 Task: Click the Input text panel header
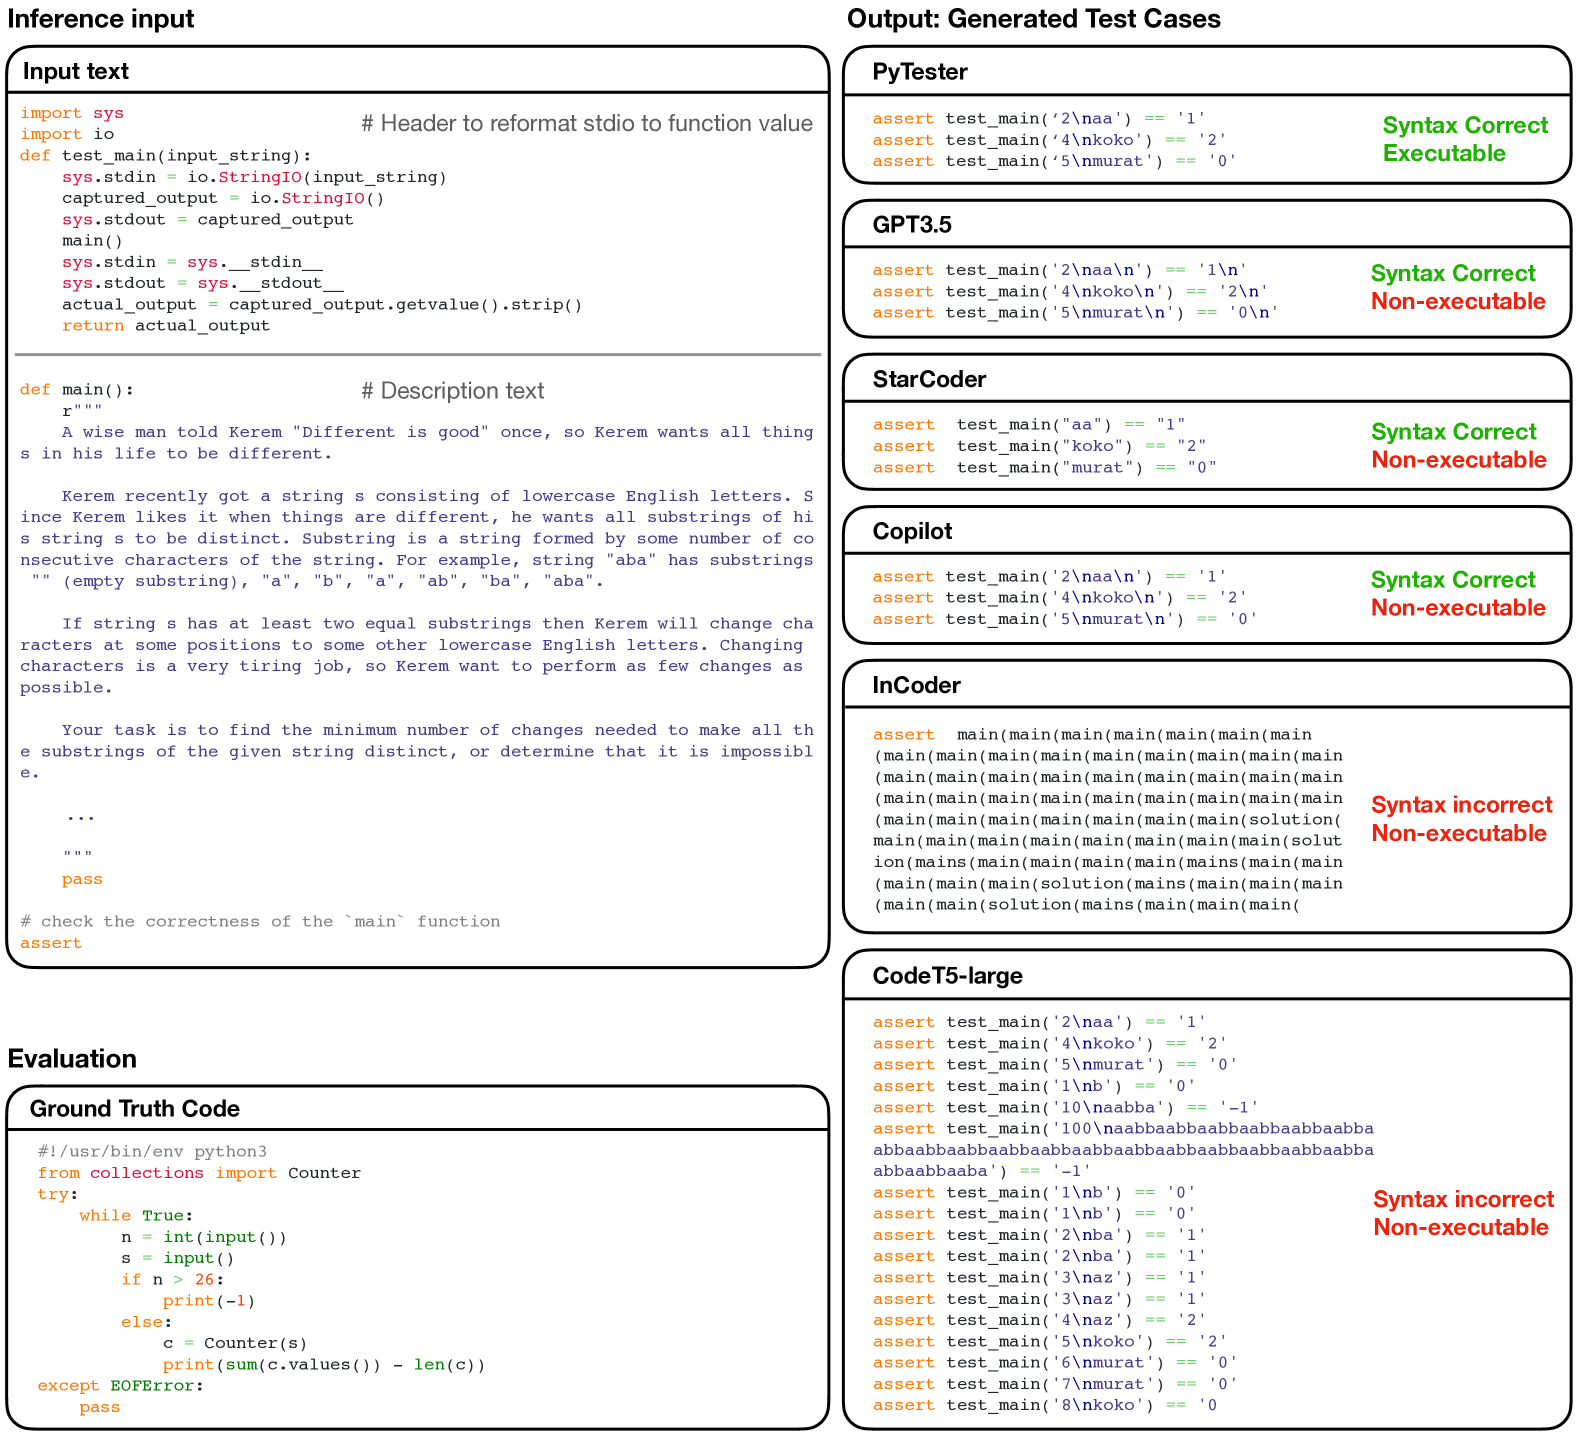point(76,71)
